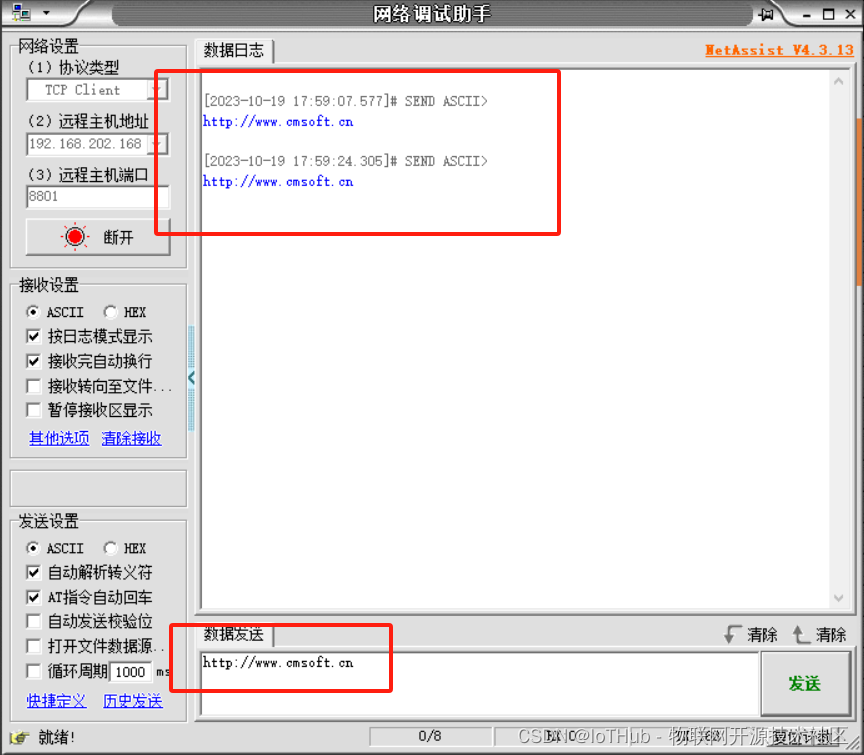Click the down-arrow 清除 icon above the send area

tap(731, 633)
